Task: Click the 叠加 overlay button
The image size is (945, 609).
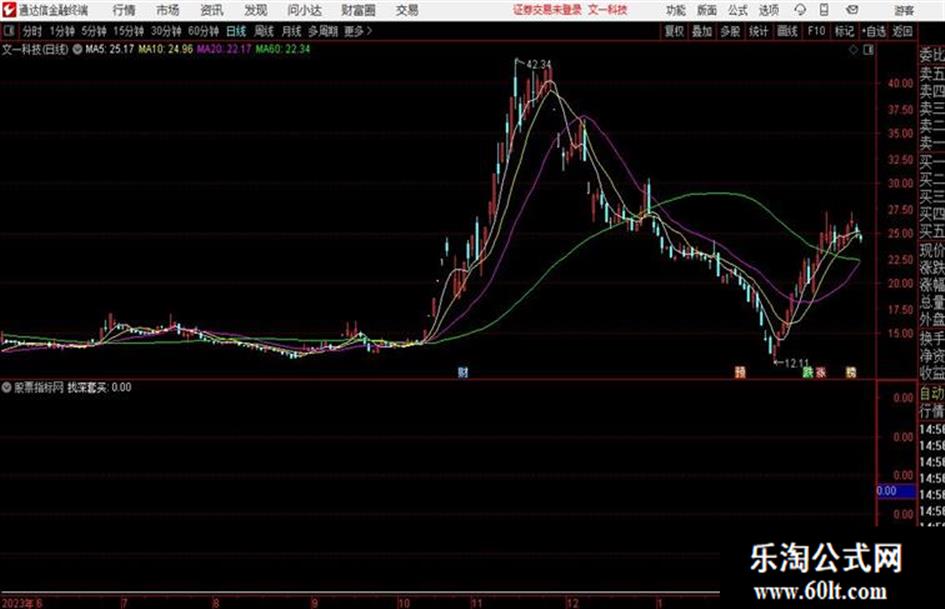Action: 702,31
